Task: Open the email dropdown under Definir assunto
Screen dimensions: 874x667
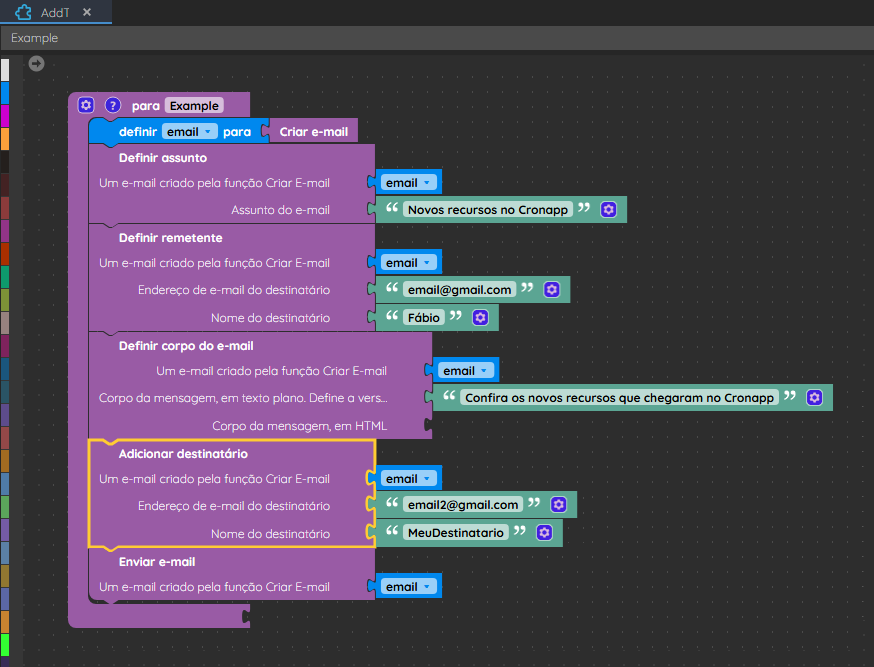Action: [409, 183]
